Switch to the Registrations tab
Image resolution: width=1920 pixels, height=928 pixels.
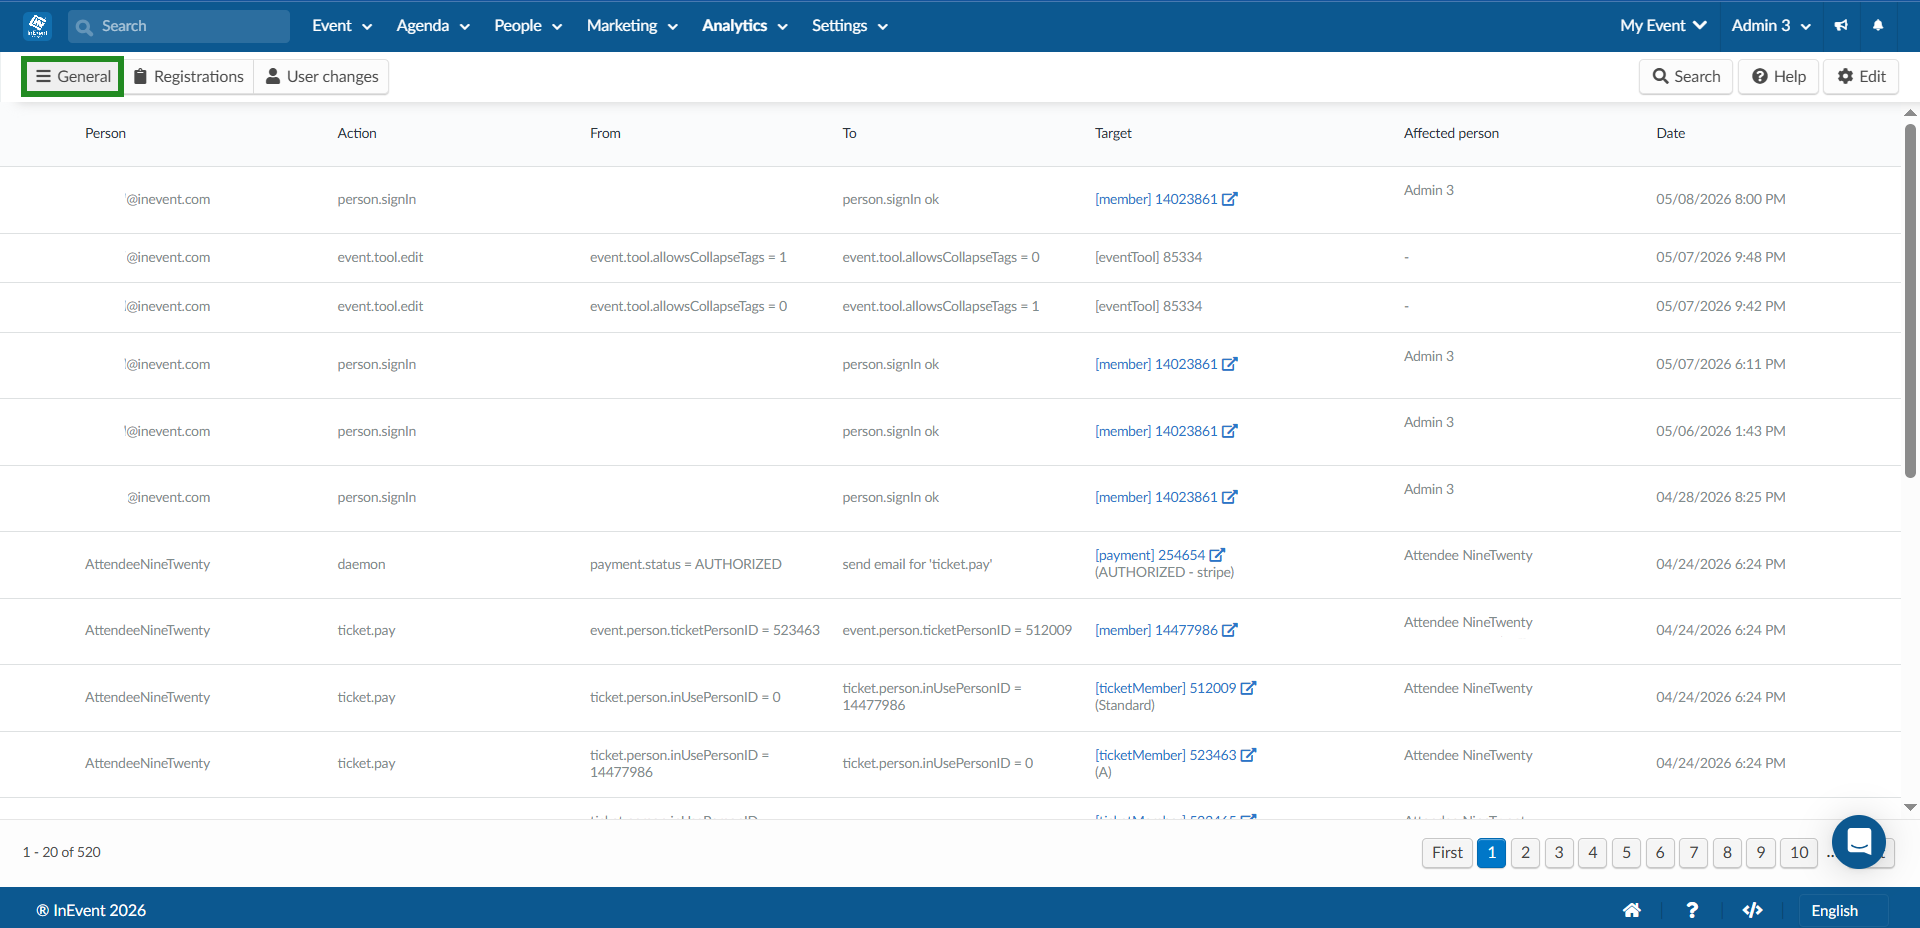coord(189,76)
